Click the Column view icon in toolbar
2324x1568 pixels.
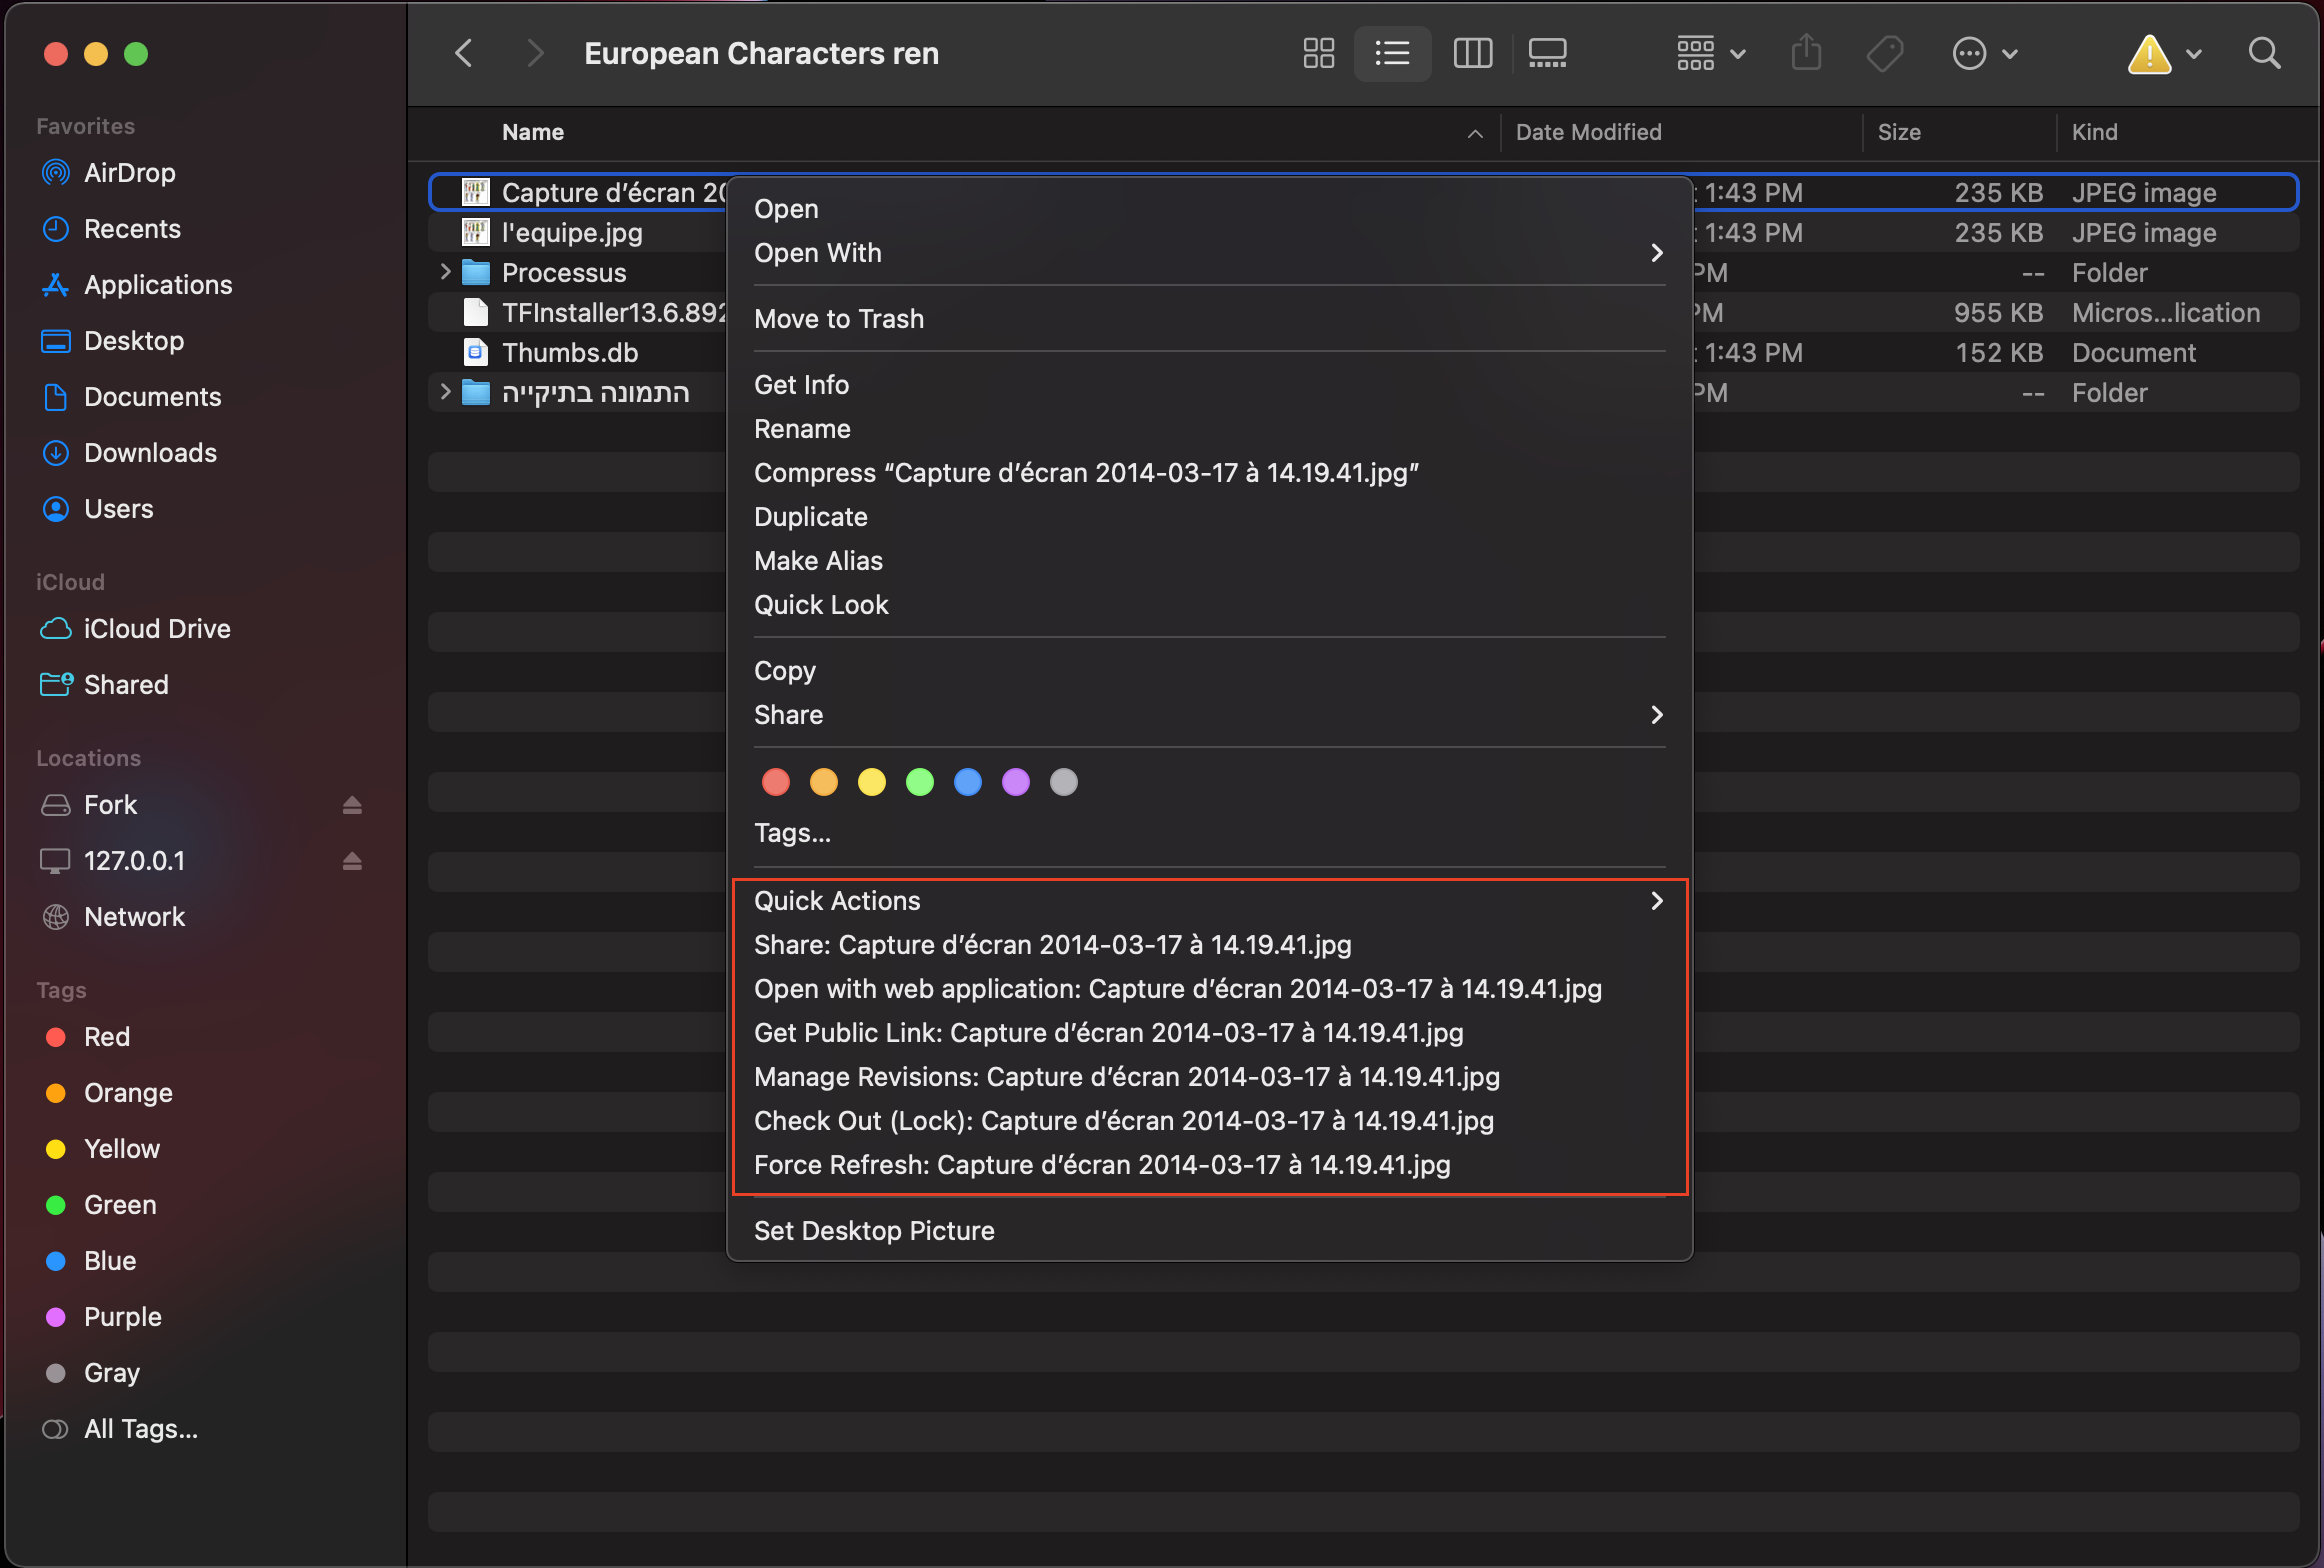(x=1468, y=52)
